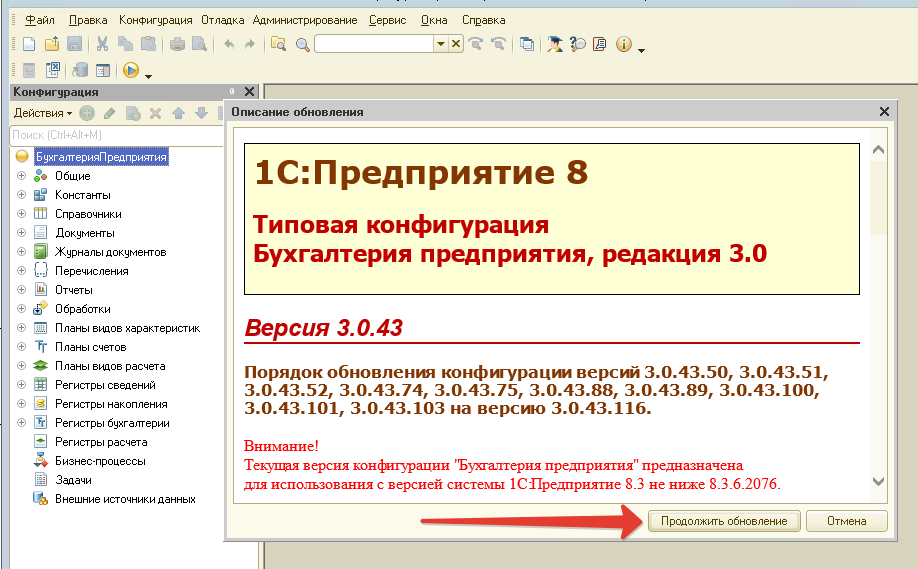This screenshot has height=569, width=918.
Task: Click the Продолжить обновление button
Action: click(x=724, y=521)
